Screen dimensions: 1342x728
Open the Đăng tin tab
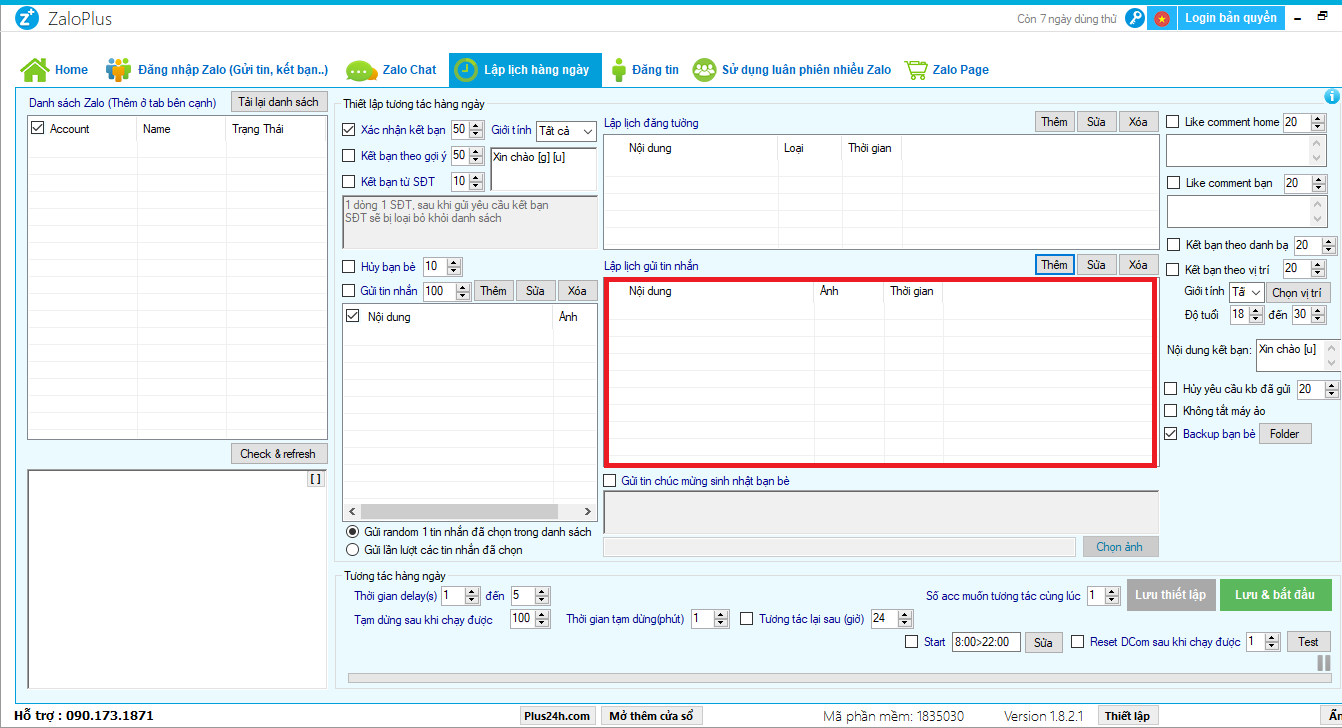coord(644,70)
